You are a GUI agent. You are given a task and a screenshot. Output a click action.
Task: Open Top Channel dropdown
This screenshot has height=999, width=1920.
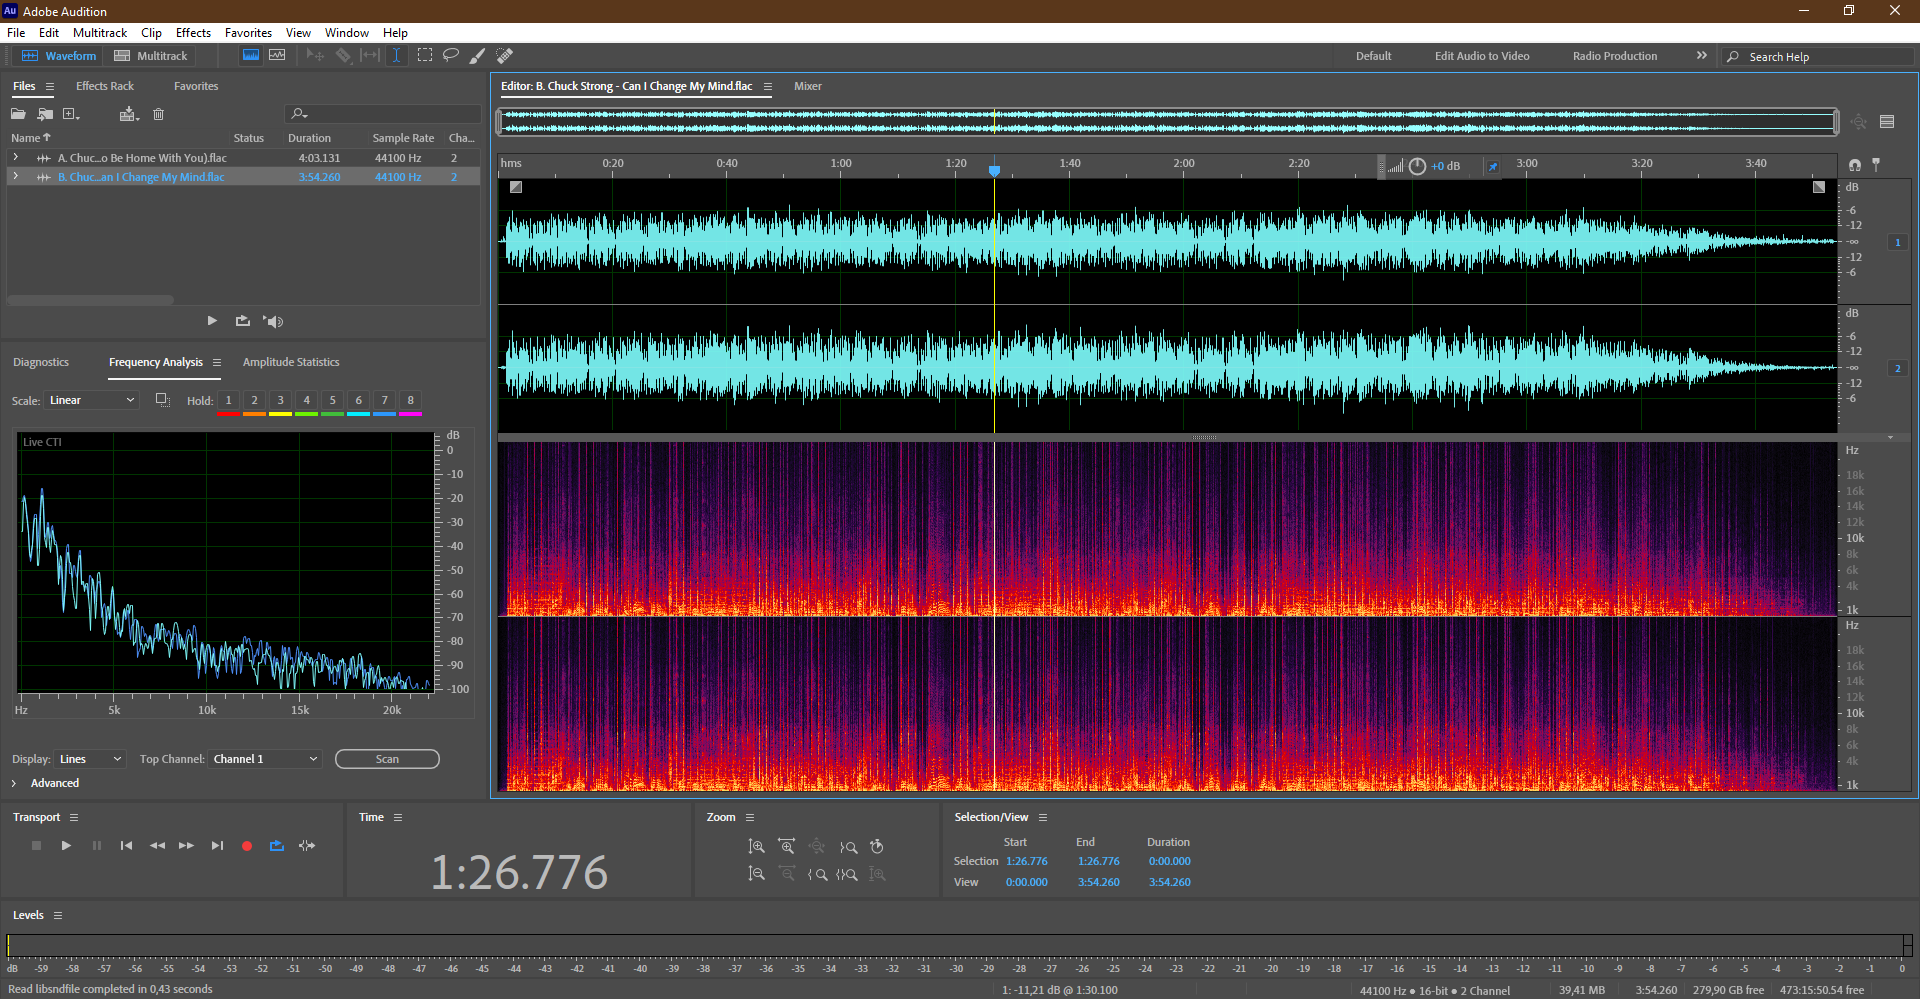tap(265, 759)
